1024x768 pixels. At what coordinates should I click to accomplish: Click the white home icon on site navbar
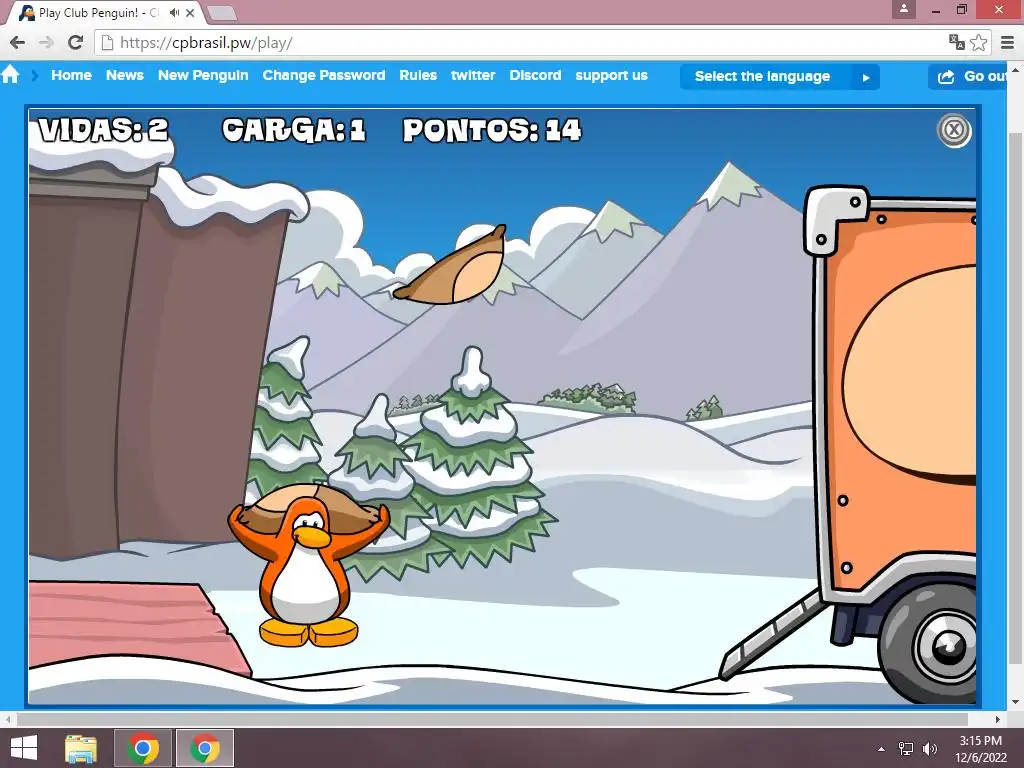10,74
